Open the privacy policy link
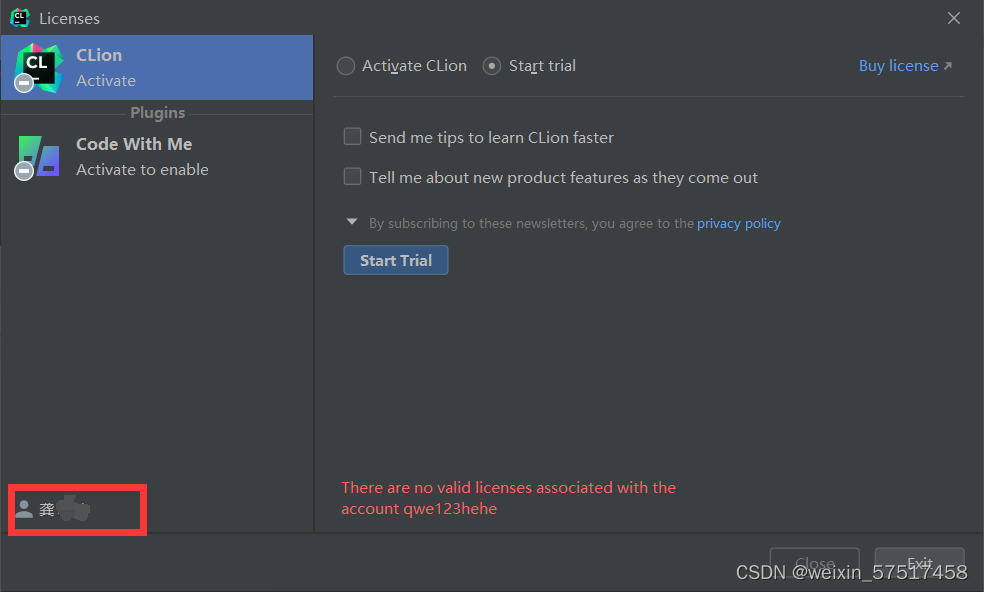The image size is (984, 592). pyautogui.click(x=738, y=223)
